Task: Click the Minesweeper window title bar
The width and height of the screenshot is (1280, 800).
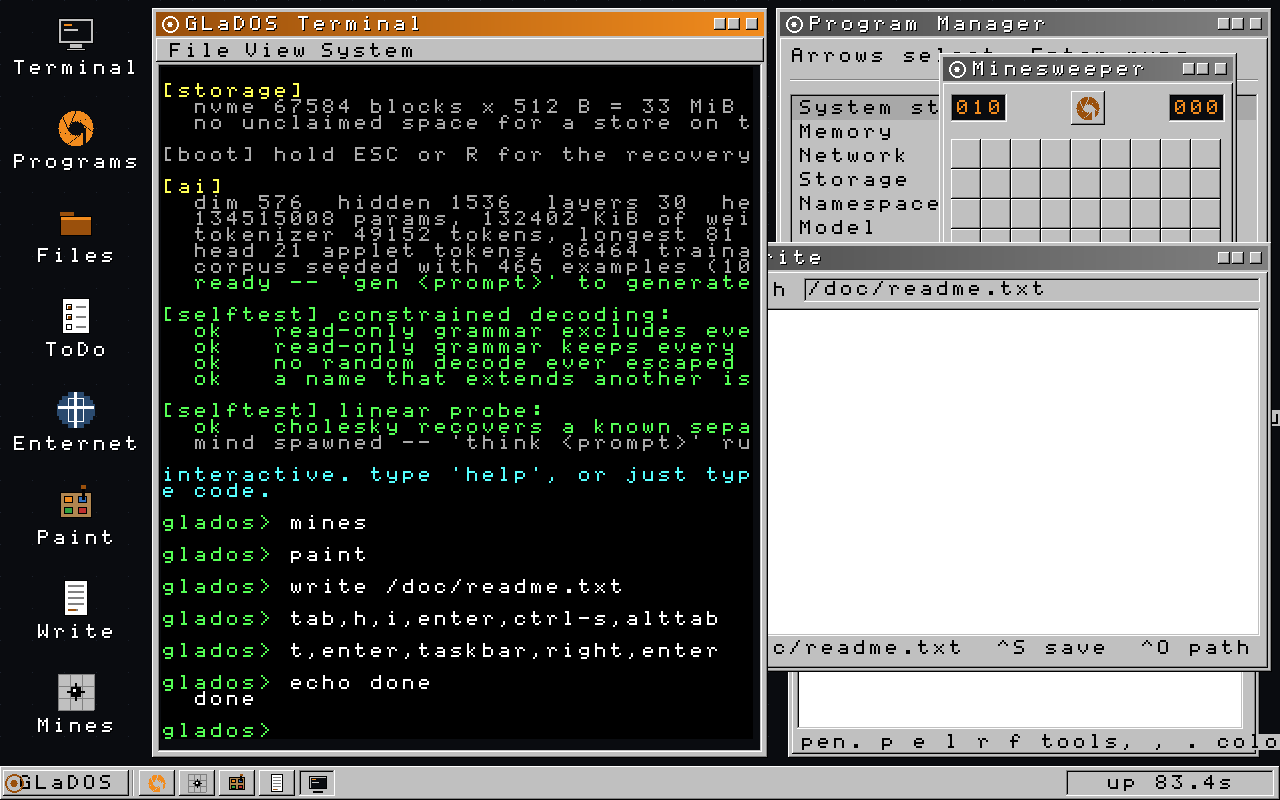Action: click(x=1088, y=68)
